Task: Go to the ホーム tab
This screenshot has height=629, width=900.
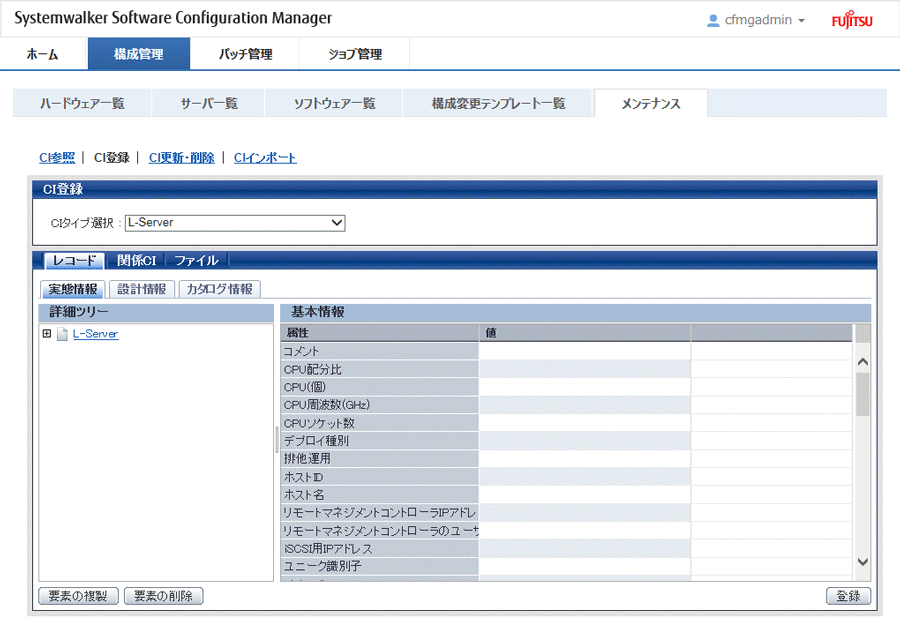Action: tap(43, 54)
